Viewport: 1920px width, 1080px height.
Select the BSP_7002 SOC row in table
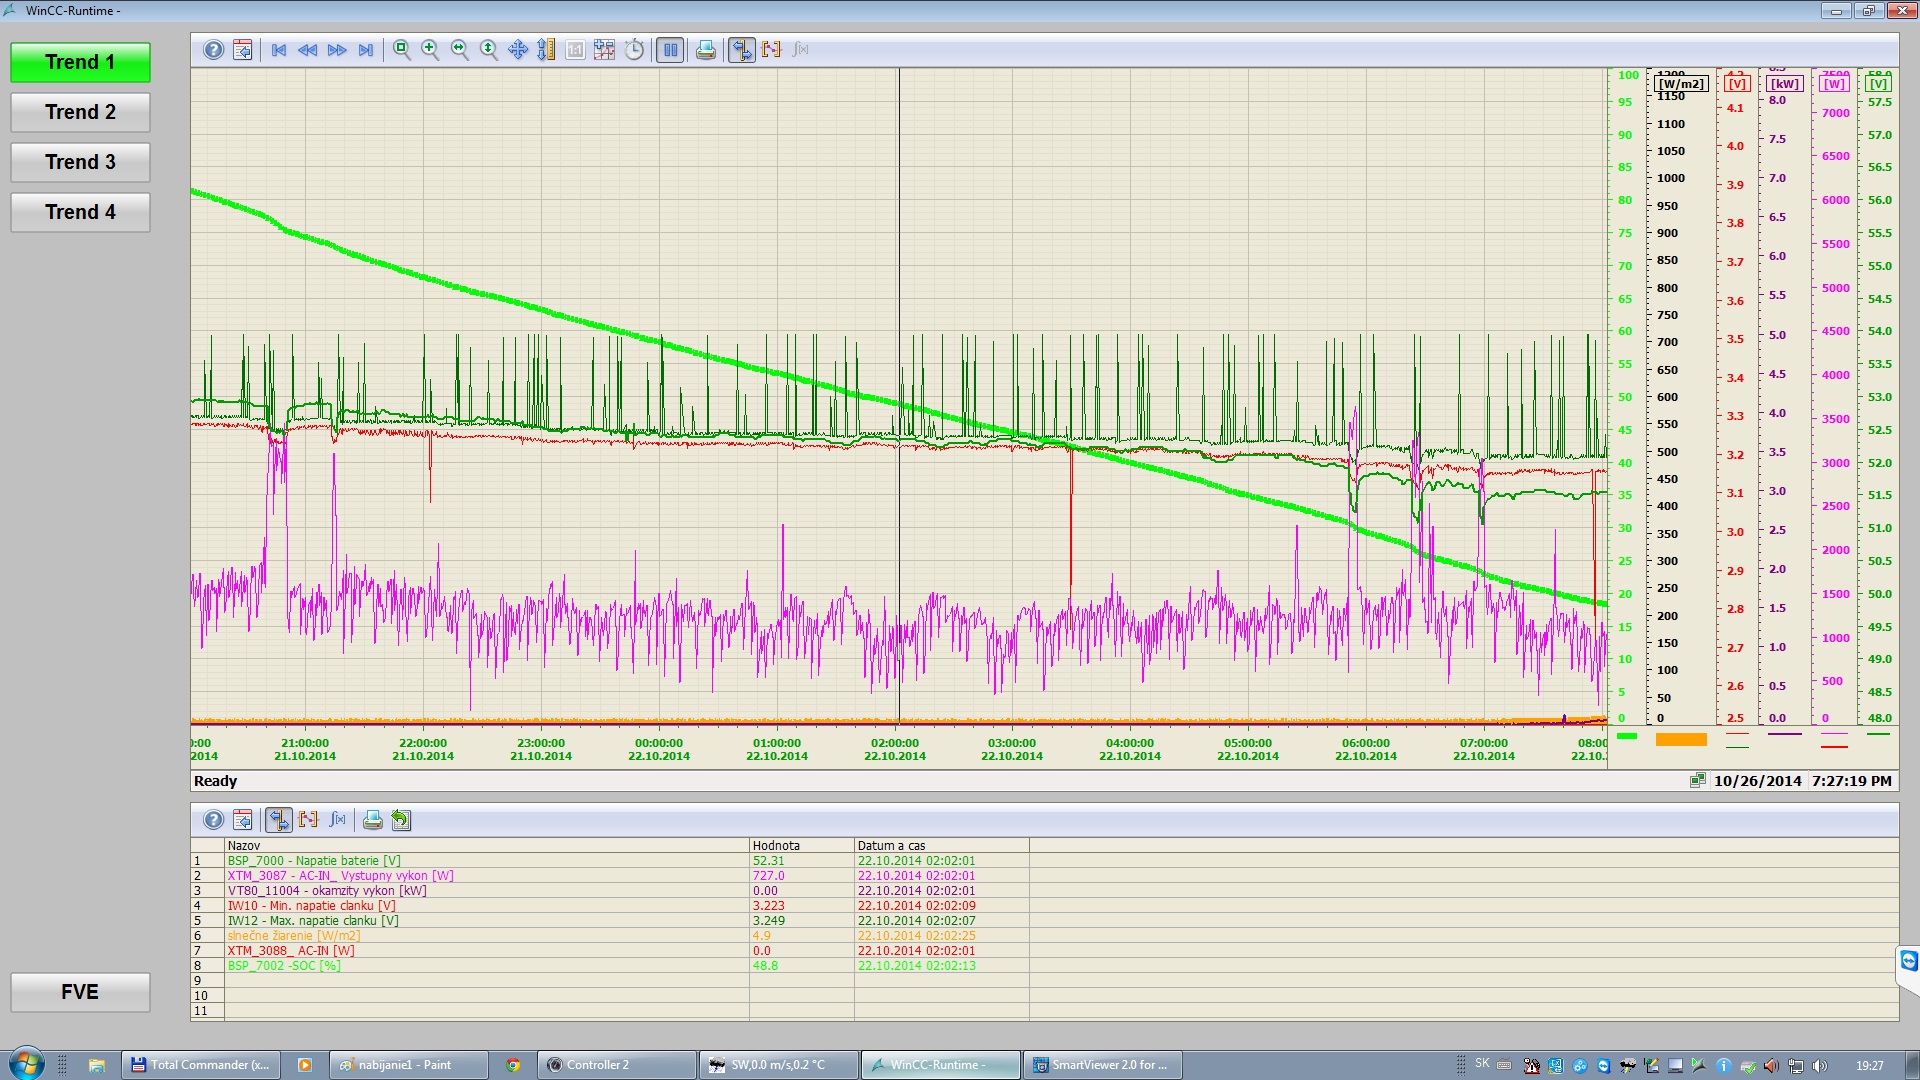pyautogui.click(x=284, y=966)
